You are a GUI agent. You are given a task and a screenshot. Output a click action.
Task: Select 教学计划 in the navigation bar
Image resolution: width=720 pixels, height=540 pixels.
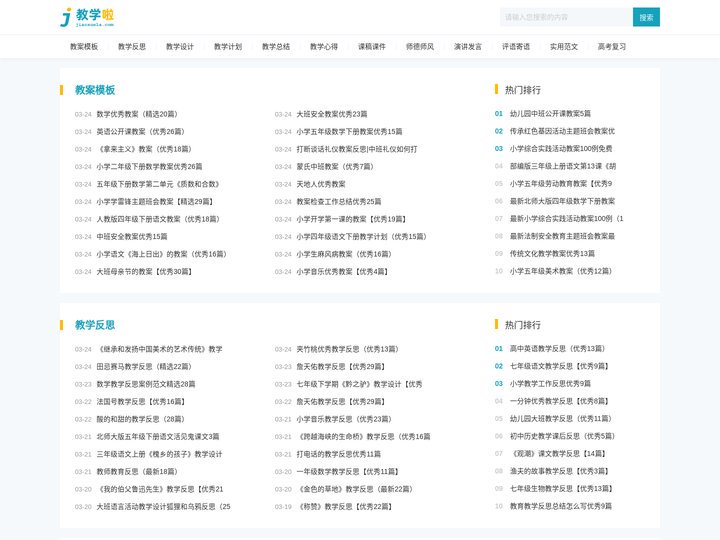pos(228,46)
